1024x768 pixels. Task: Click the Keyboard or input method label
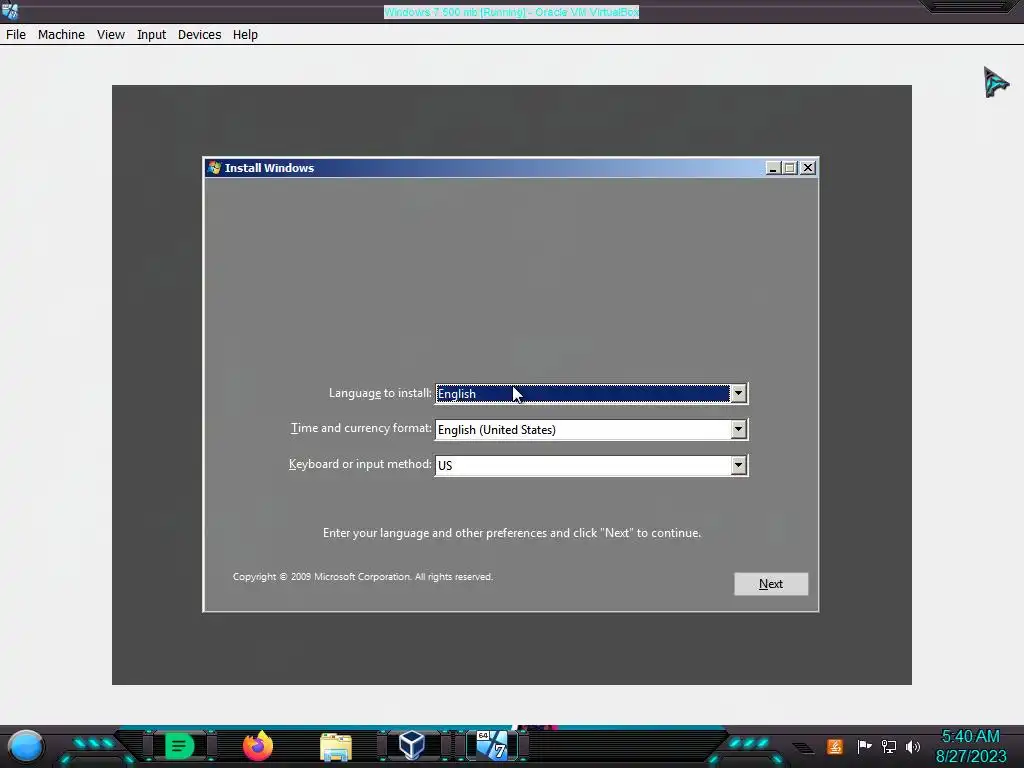pos(360,464)
